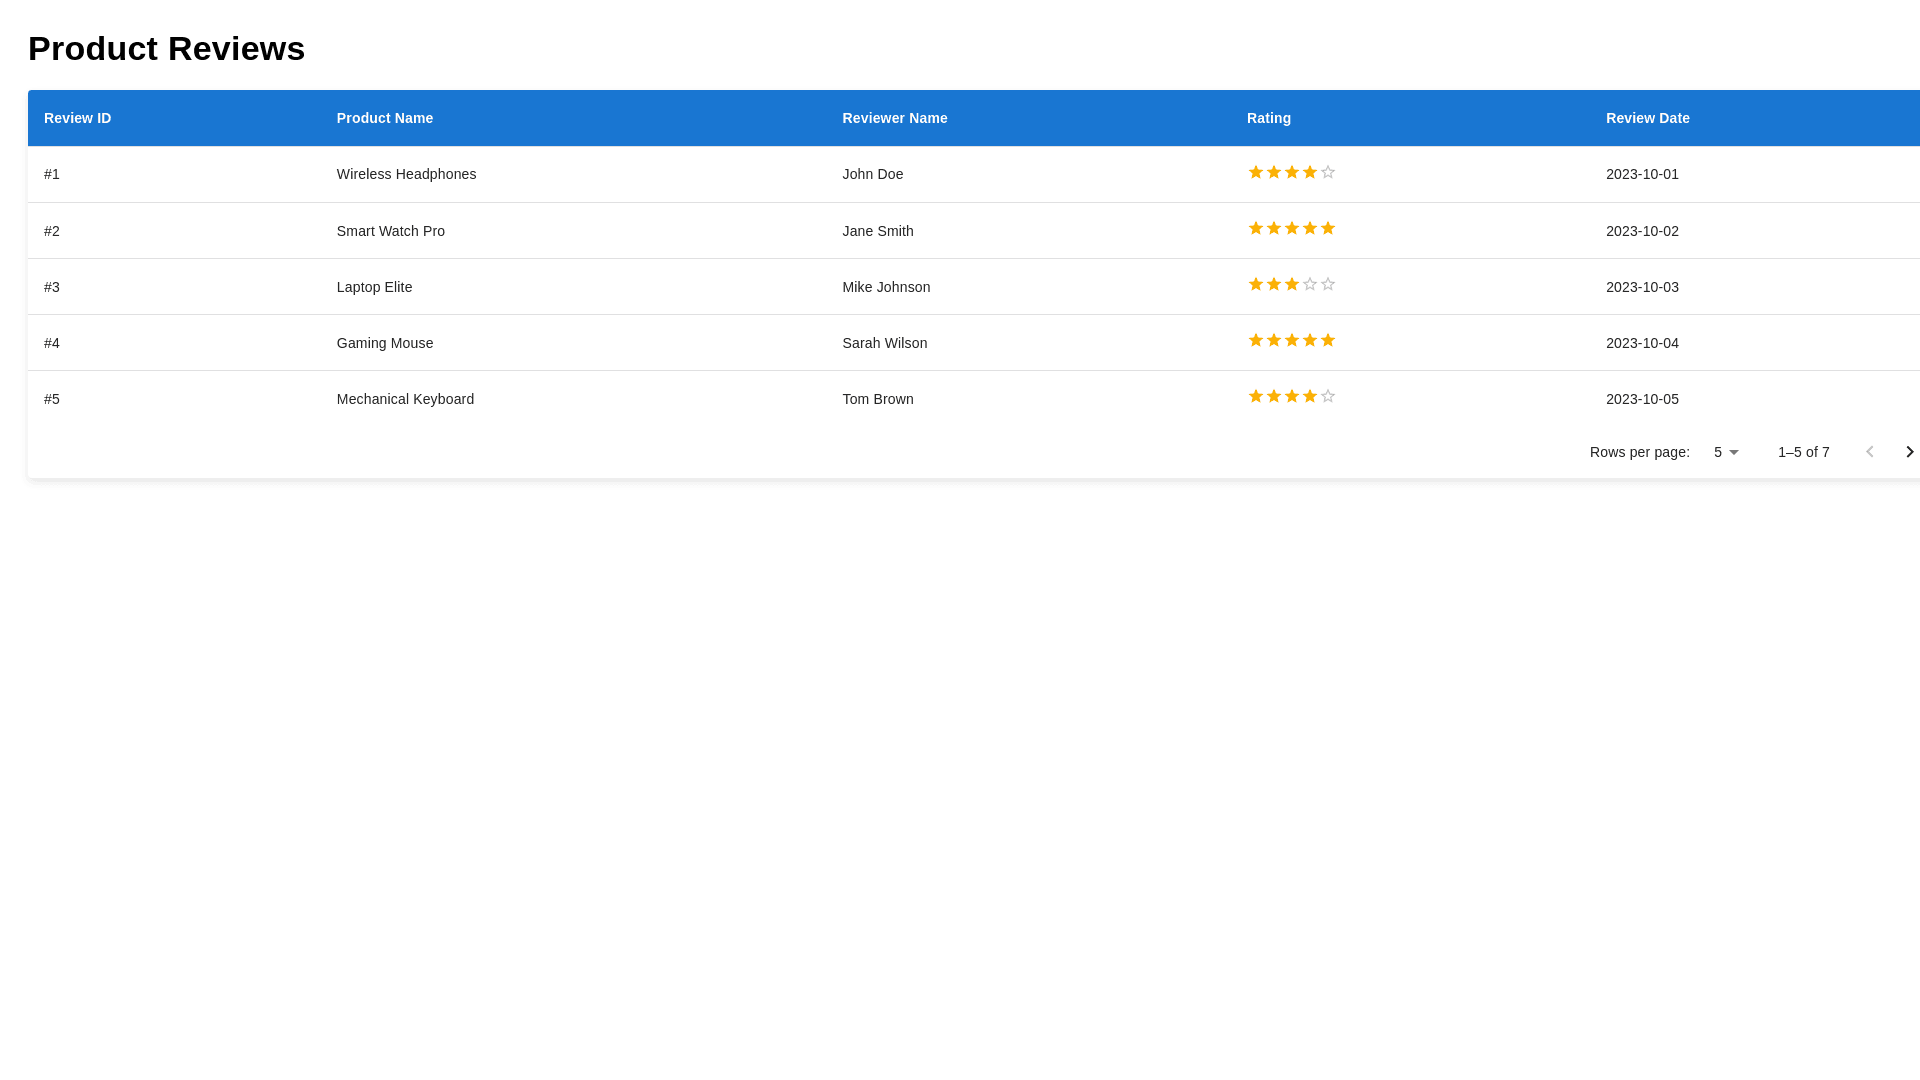Click the previous page arrow
Image resolution: width=1920 pixels, height=1080 pixels.
(x=1869, y=452)
